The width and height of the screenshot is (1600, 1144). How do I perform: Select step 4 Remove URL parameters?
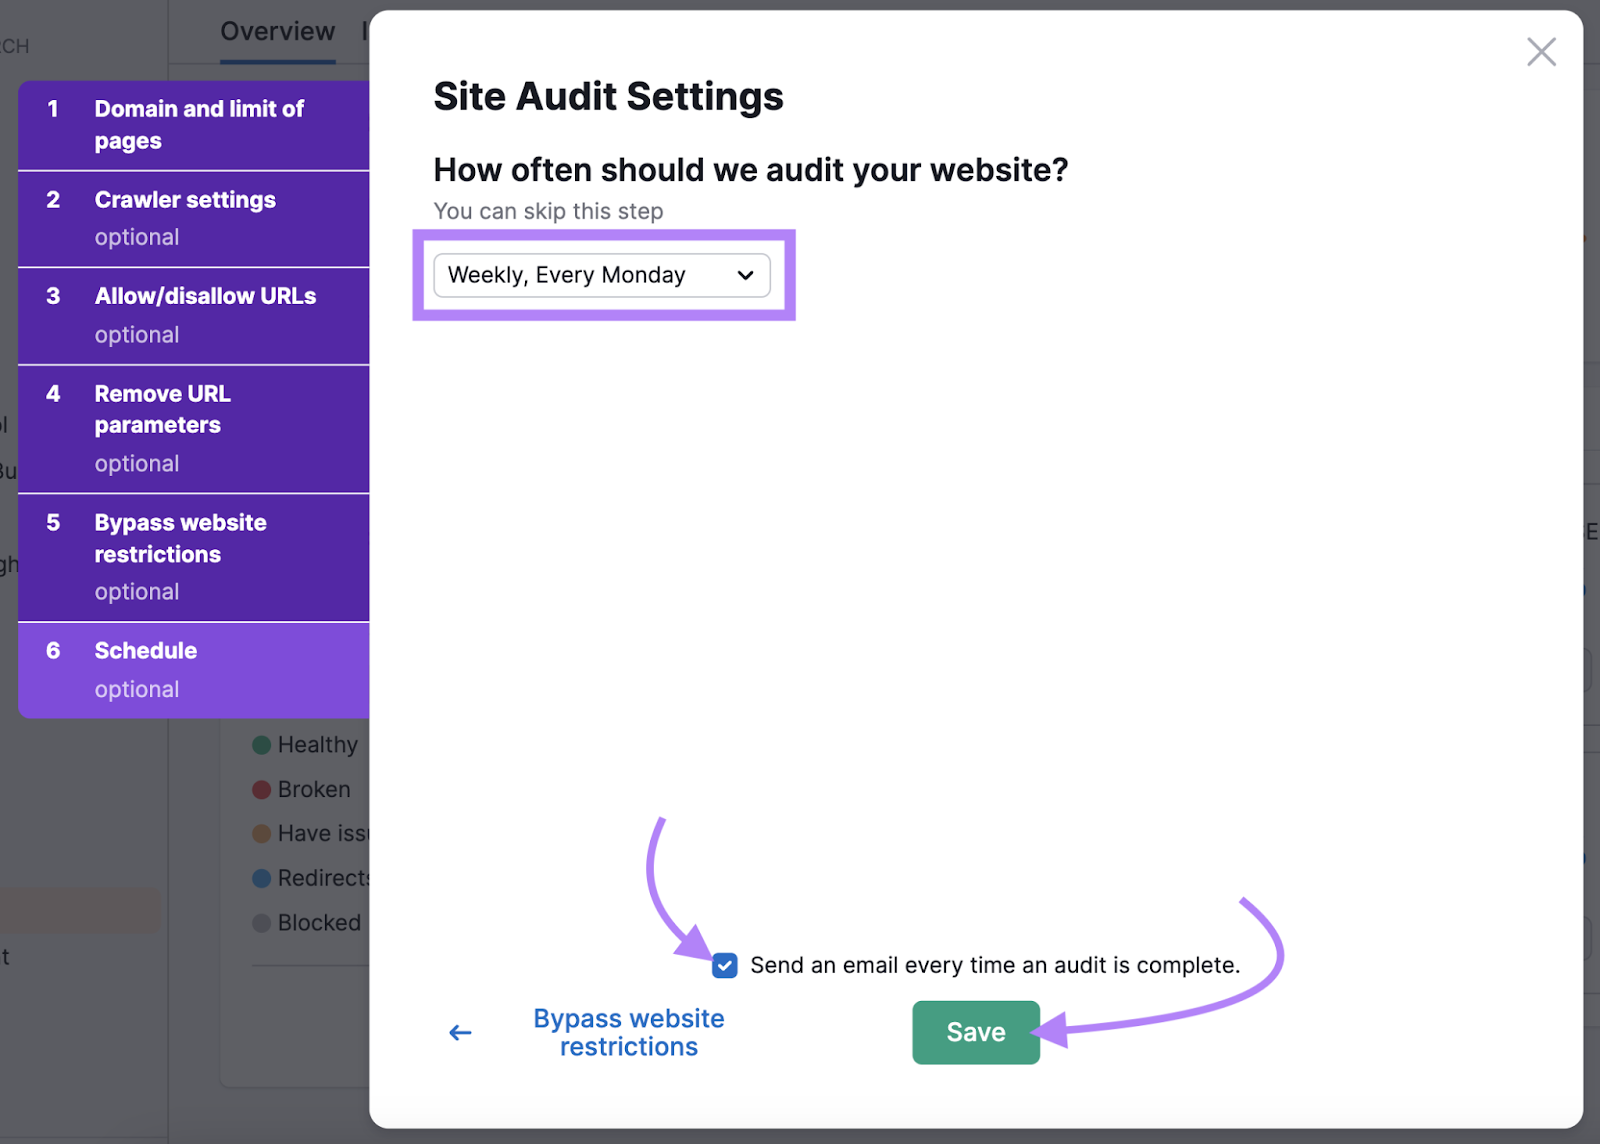161,427
